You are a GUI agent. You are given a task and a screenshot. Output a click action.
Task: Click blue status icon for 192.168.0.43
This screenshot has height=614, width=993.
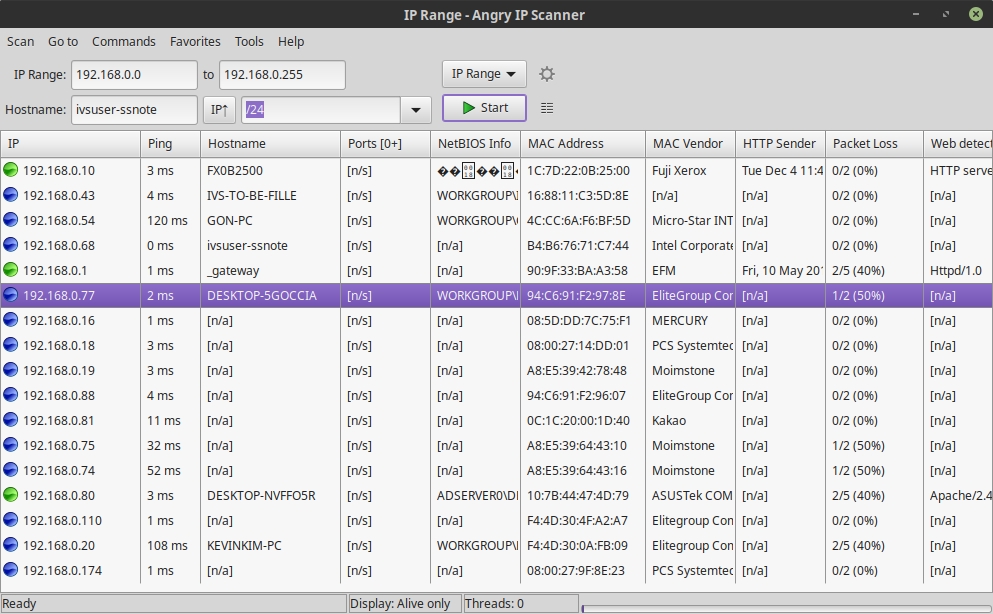tap(11, 196)
